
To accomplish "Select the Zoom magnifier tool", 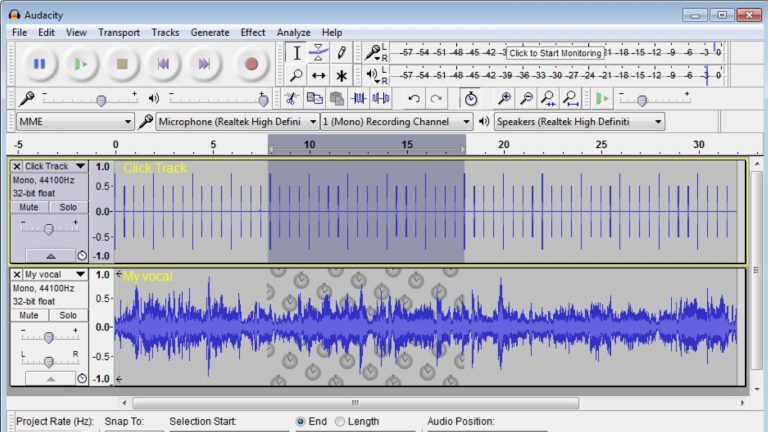I will (x=296, y=75).
